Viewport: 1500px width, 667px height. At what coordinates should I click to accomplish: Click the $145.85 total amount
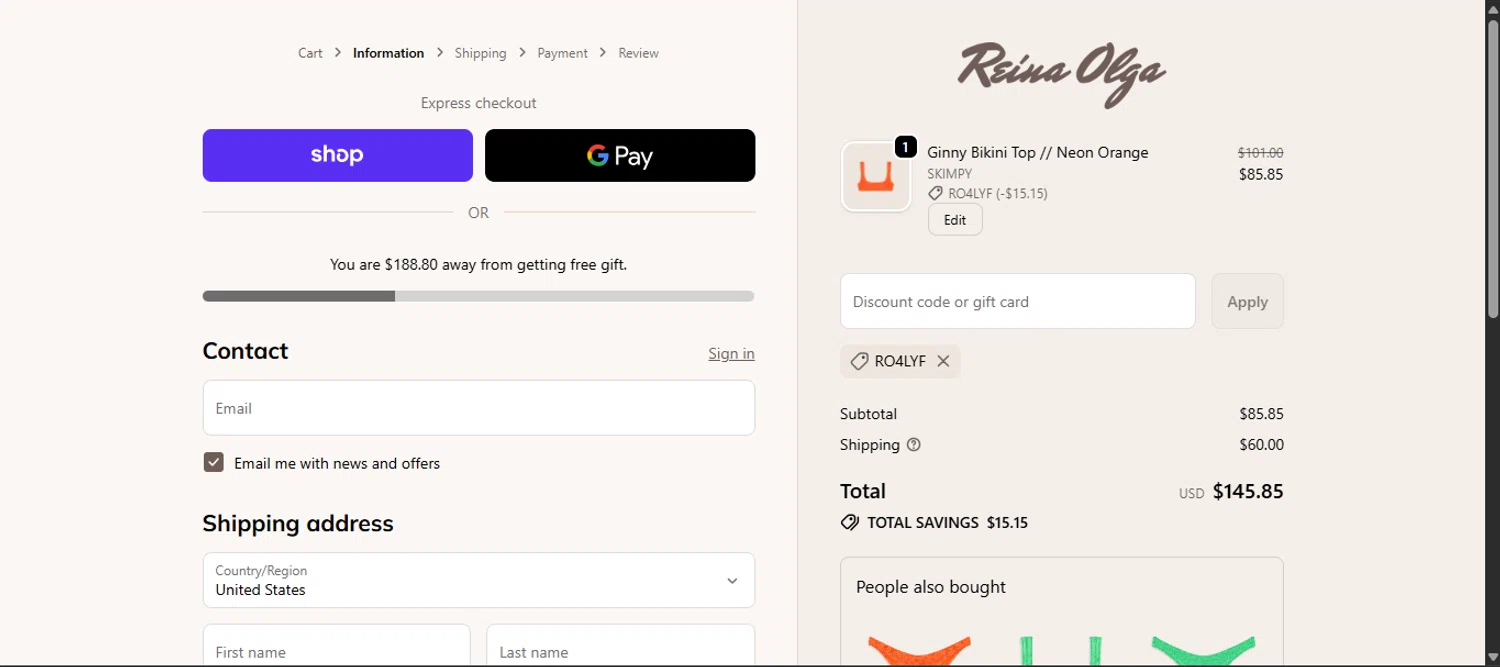tap(1247, 491)
